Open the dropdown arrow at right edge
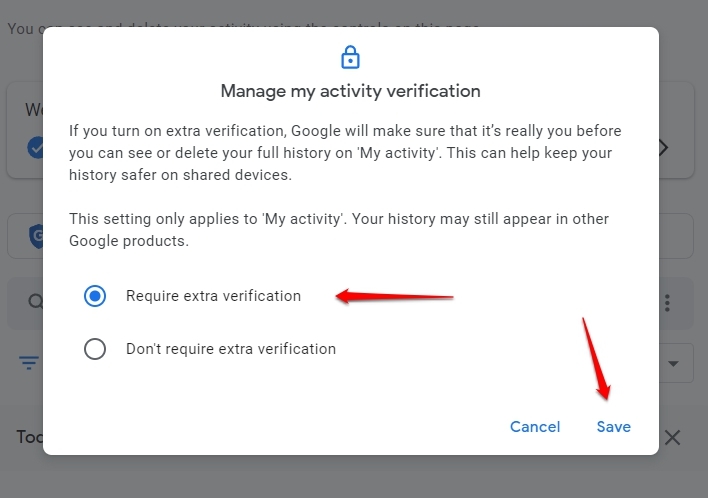This screenshot has height=498, width=708. (673, 363)
